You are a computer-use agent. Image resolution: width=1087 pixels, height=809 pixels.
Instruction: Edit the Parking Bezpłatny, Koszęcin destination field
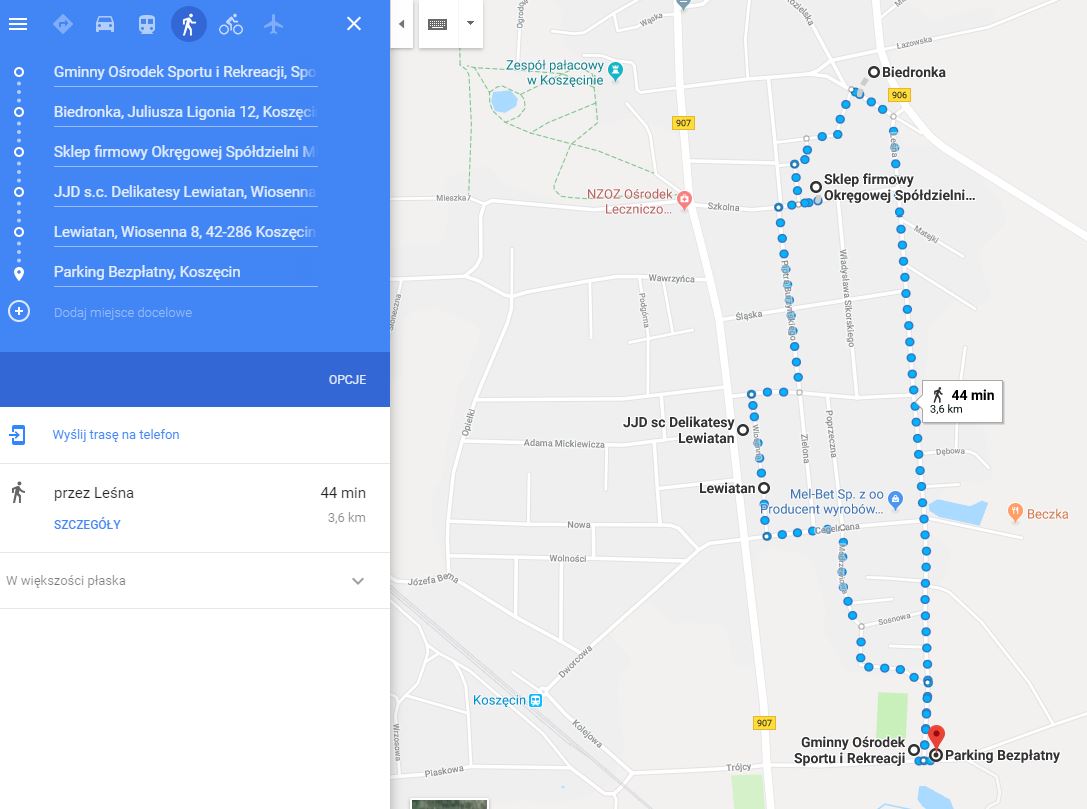point(185,272)
